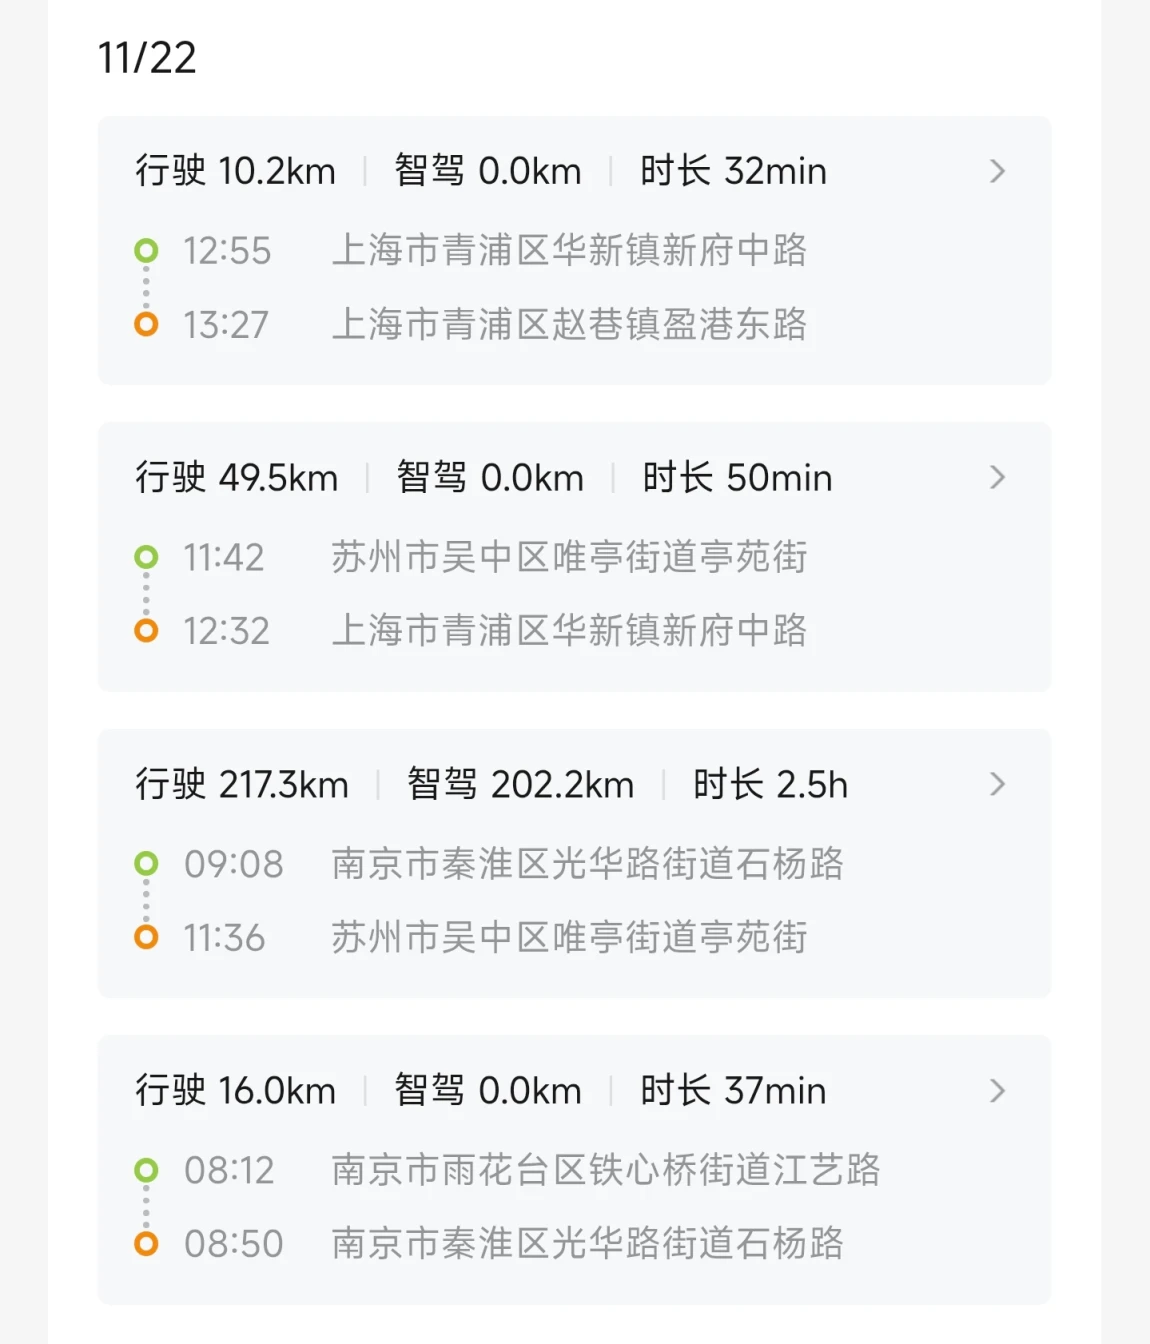
Task: Open the 49.5km trip details arrow
Action: [x=997, y=478]
